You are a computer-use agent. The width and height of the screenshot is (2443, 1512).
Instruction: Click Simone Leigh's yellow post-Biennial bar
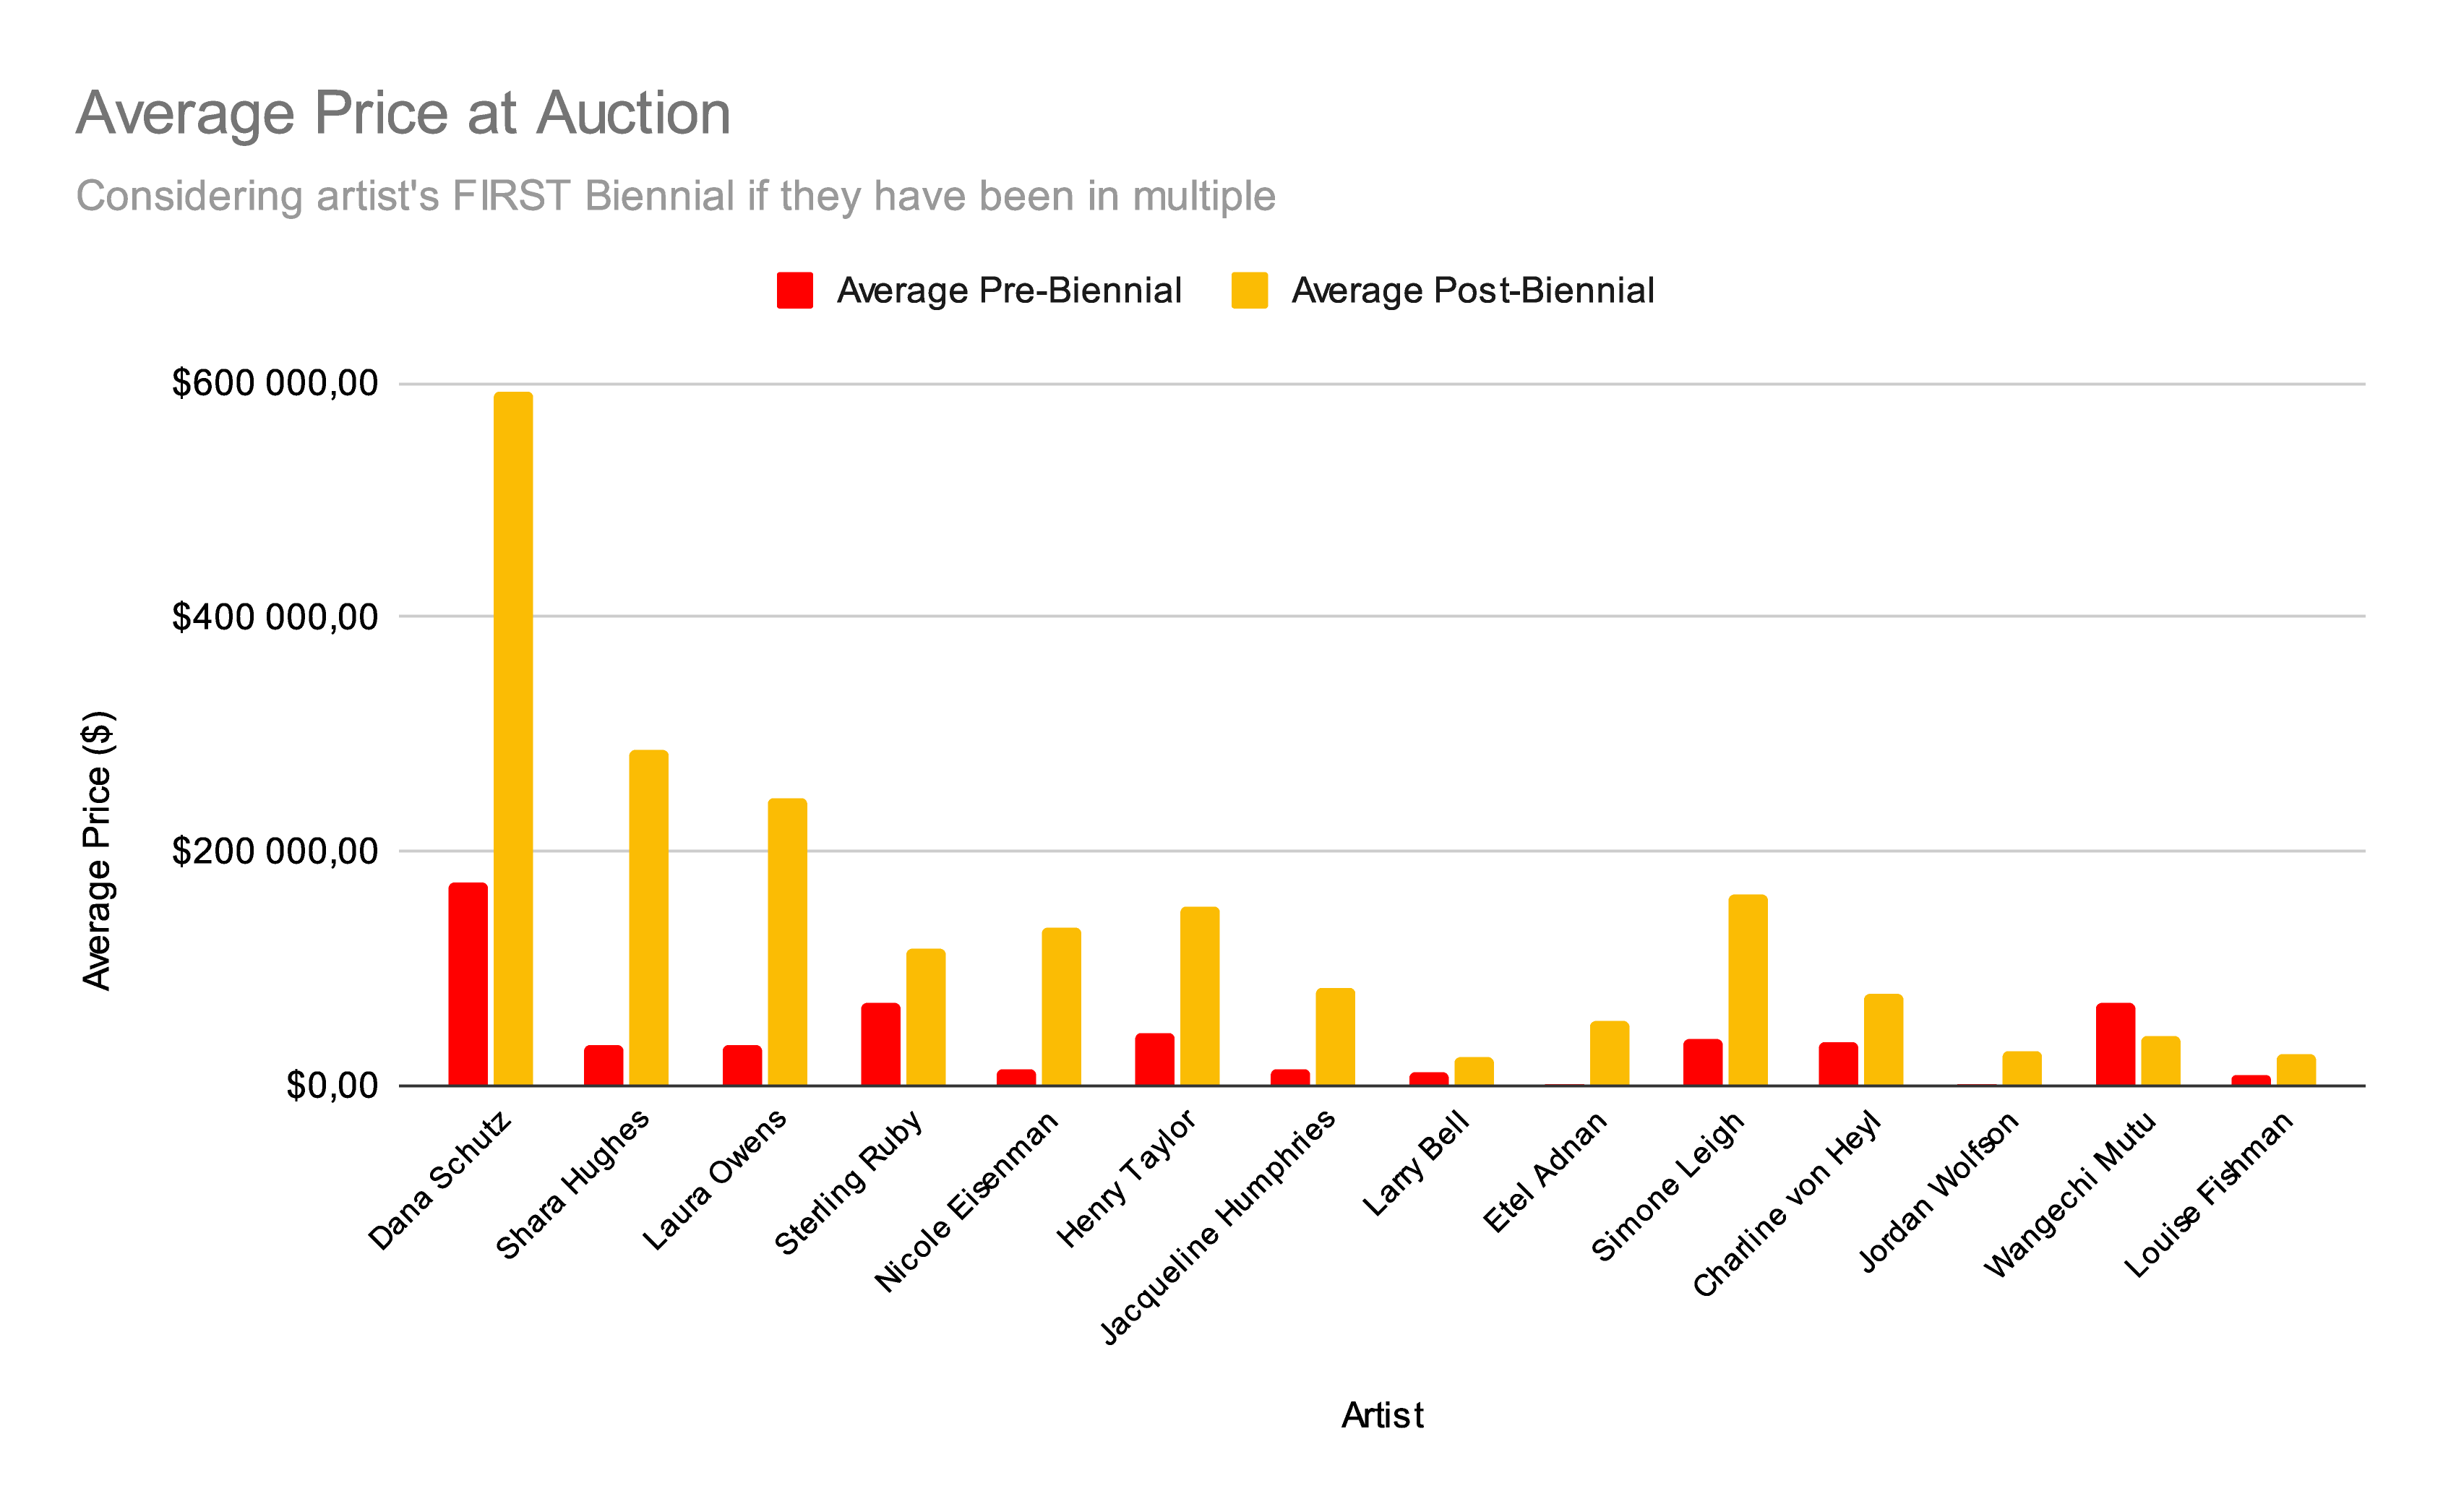(1747, 990)
